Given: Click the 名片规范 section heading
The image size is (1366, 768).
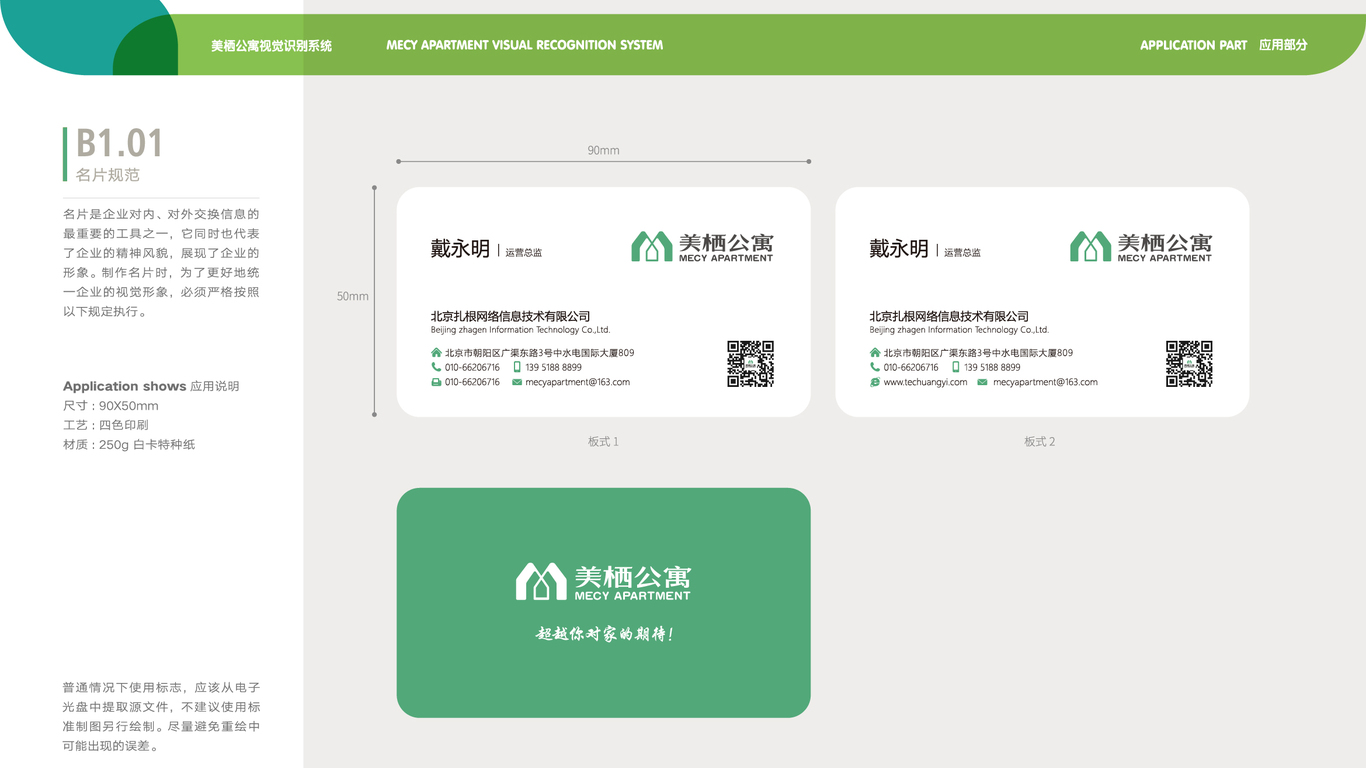Looking at the screenshot, I should point(108,175).
